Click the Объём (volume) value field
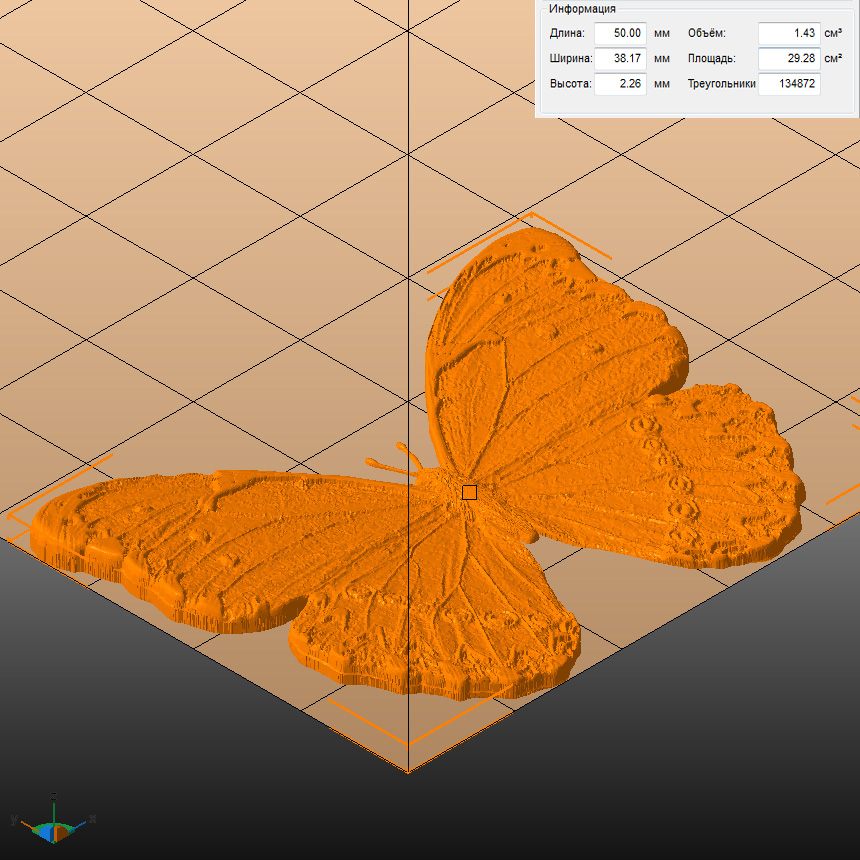Screen dimensions: 860x860 [x=788, y=33]
